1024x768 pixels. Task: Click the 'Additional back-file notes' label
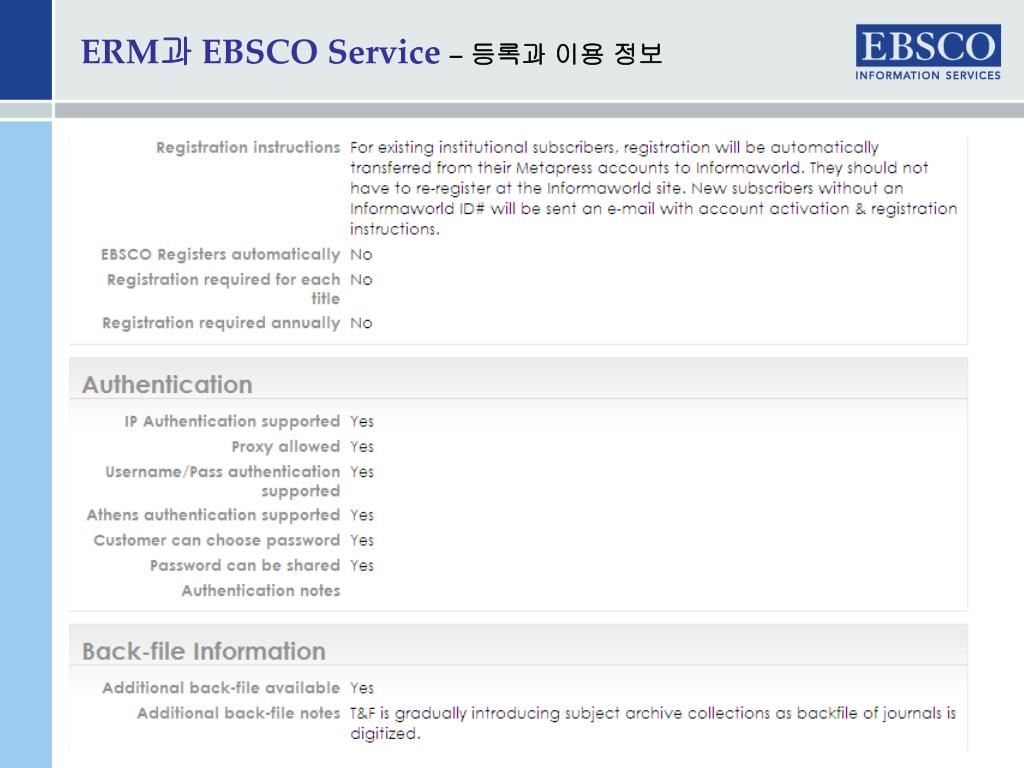pyautogui.click(x=239, y=713)
